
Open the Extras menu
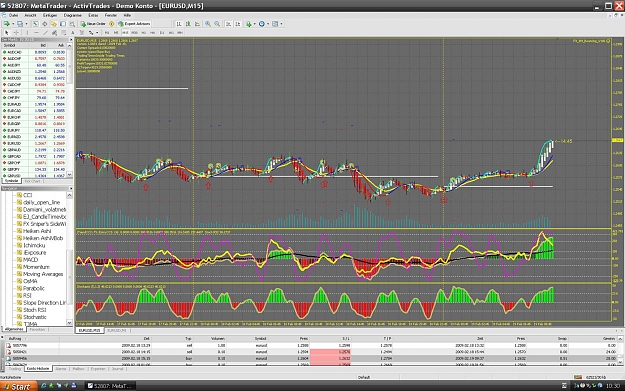(x=93, y=15)
